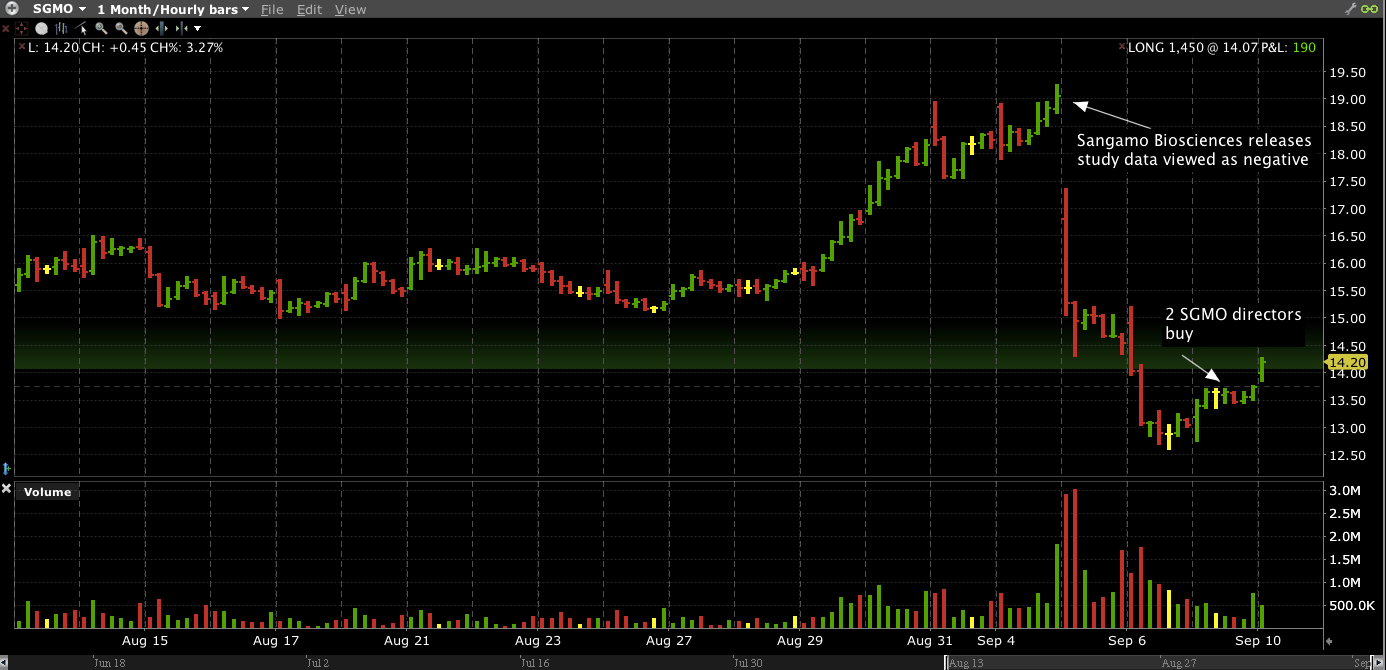Hide the chart toolbar with its red X

coord(5,28)
